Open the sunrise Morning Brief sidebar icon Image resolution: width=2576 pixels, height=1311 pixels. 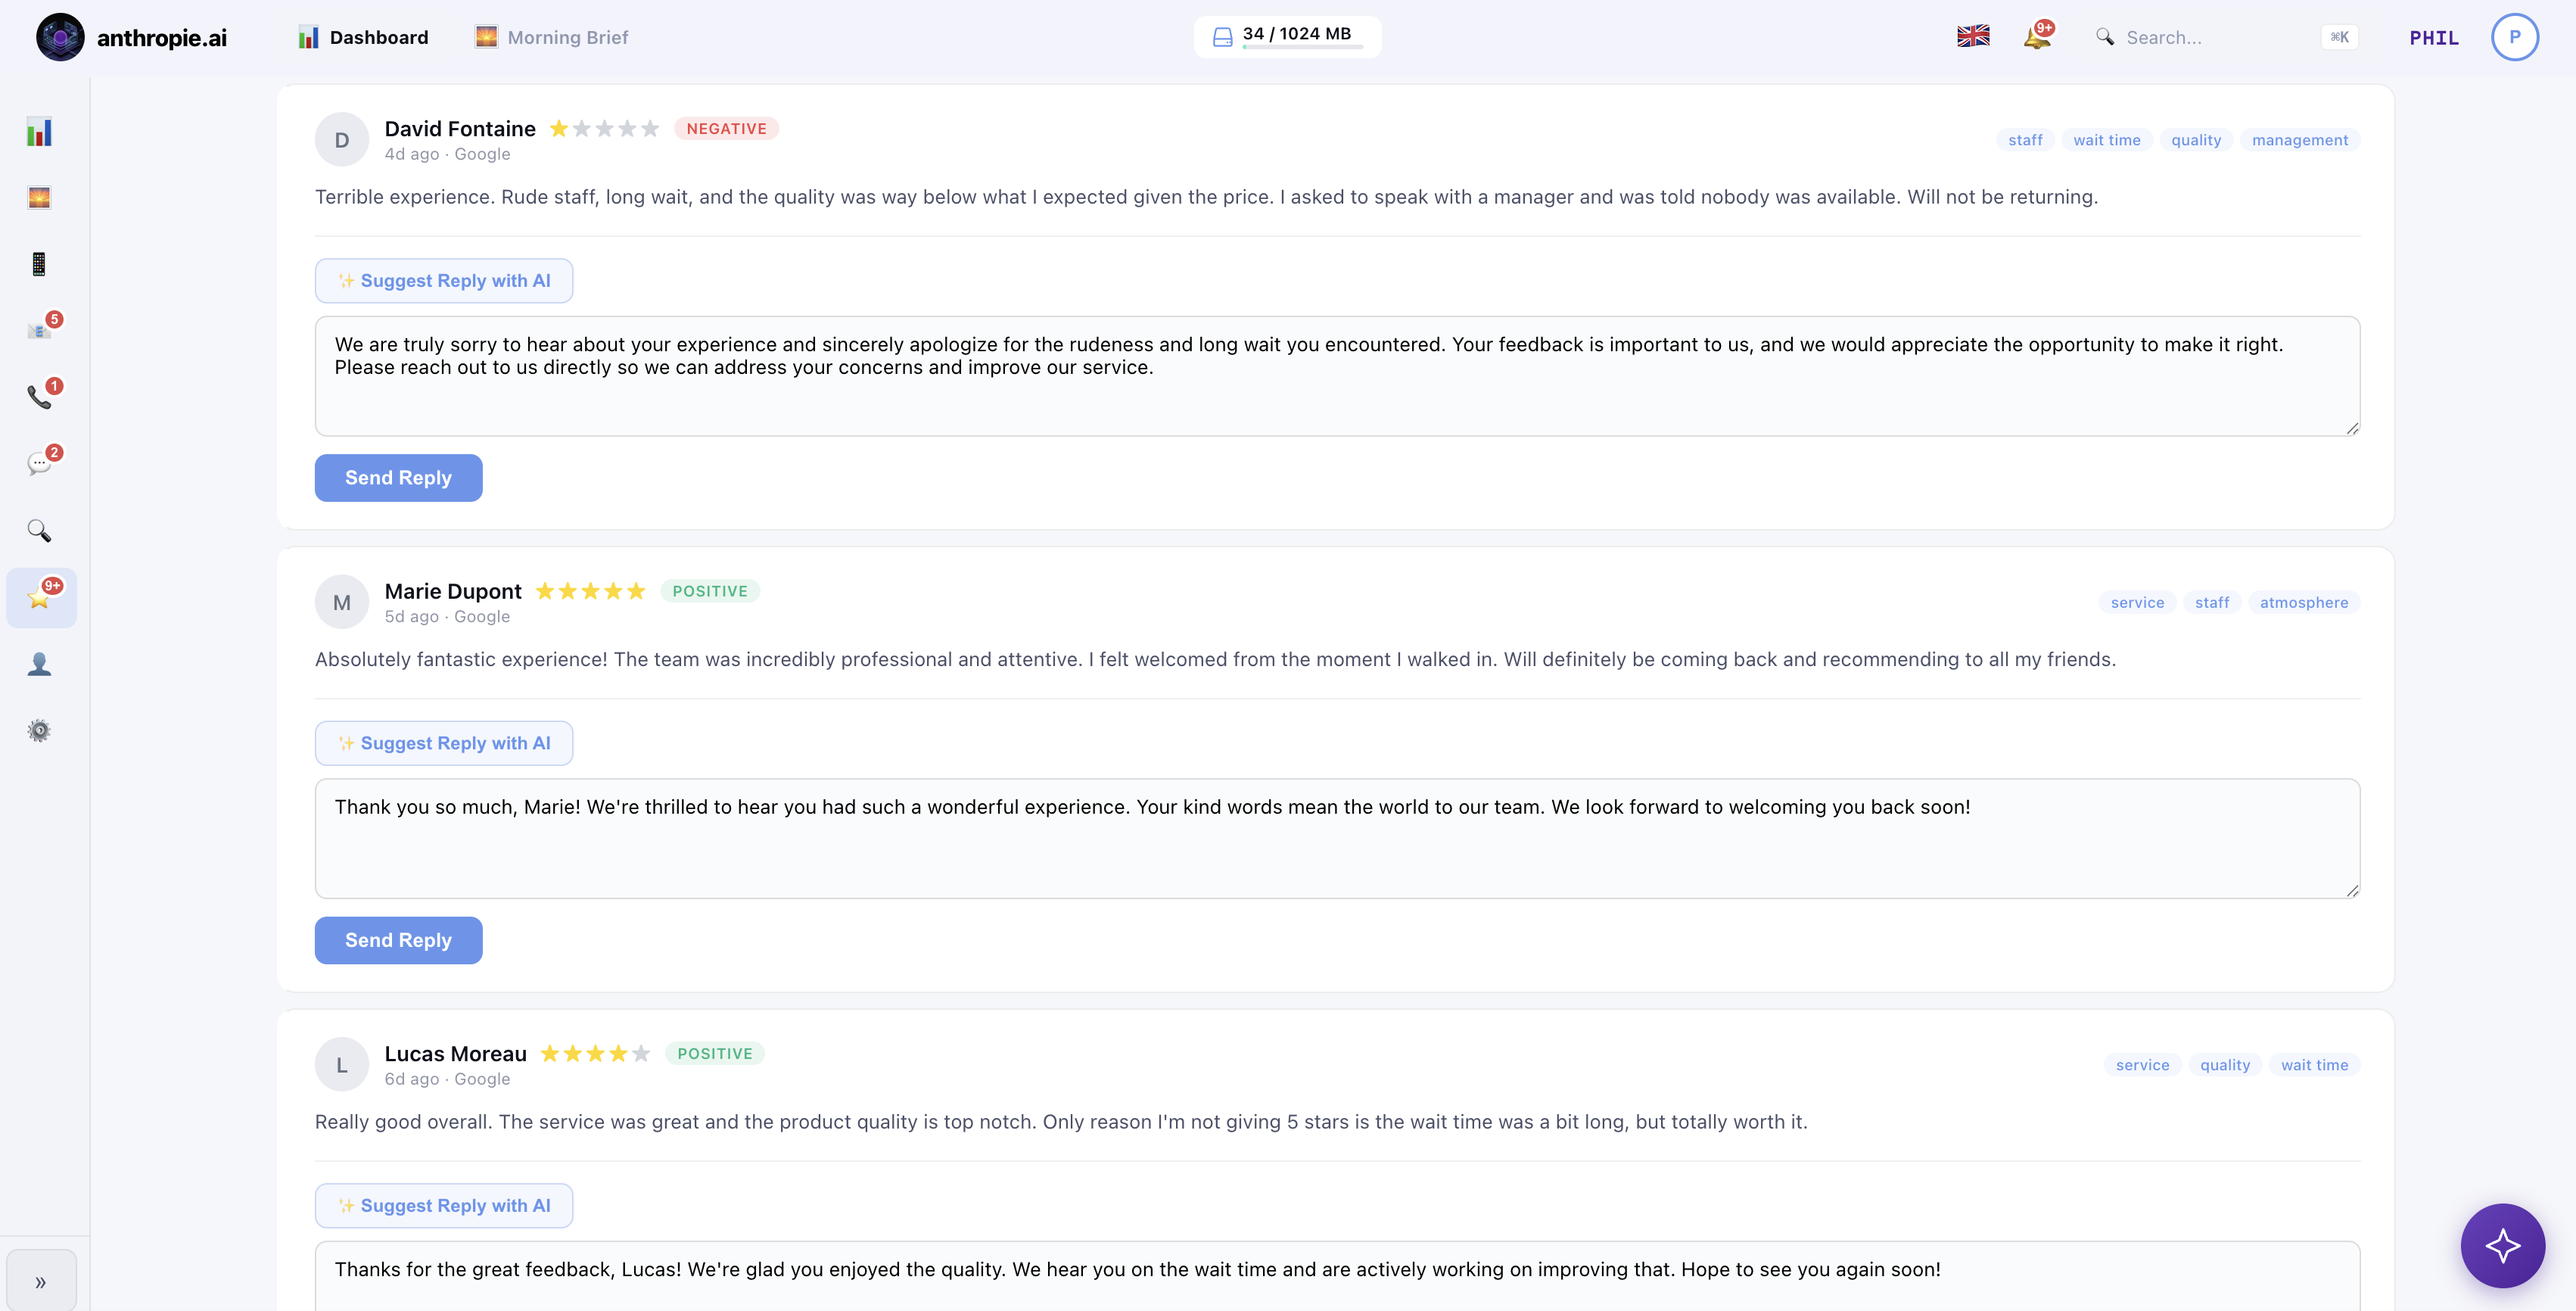click(39, 198)
